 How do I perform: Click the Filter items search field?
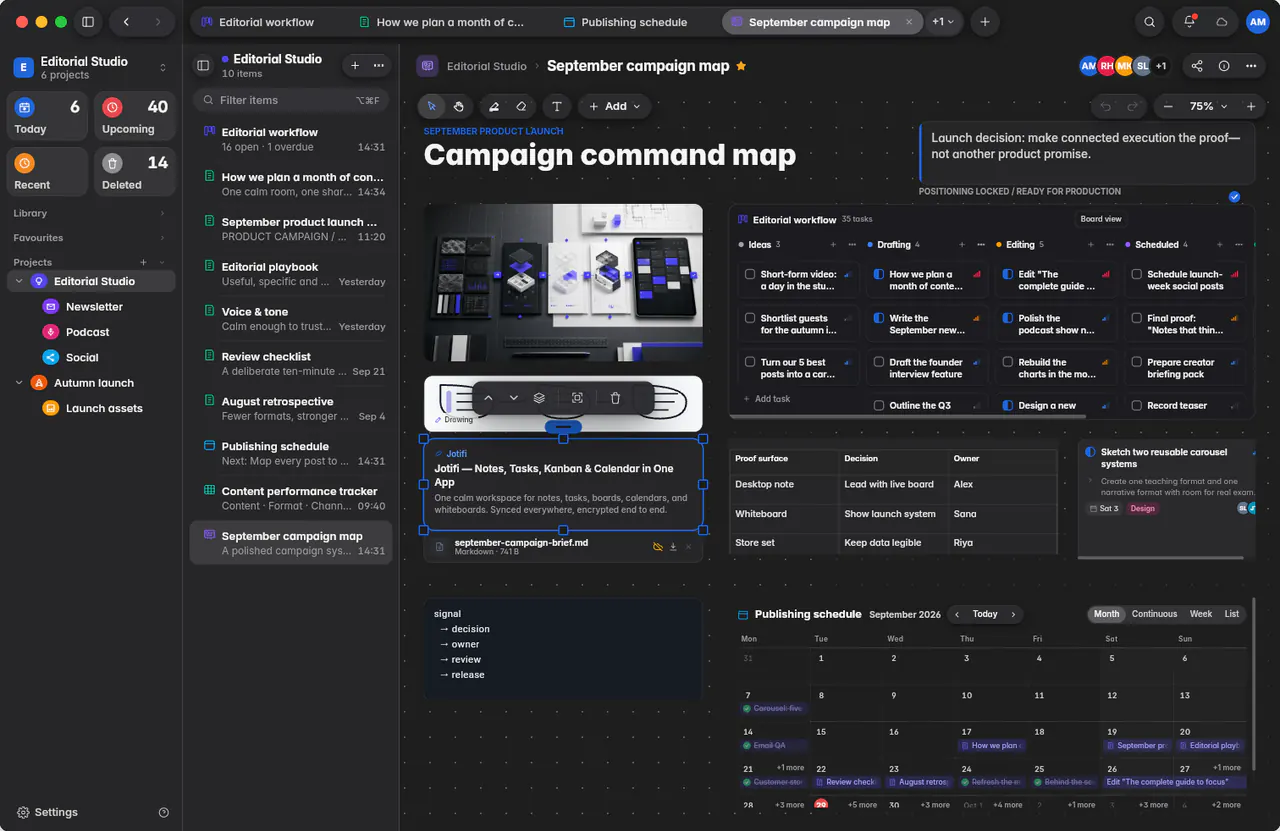coord(290,100)
